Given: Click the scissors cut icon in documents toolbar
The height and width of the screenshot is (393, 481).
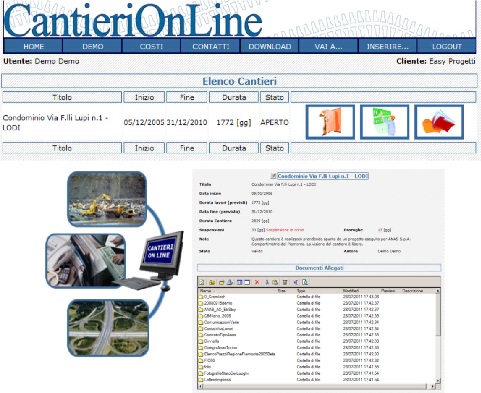Looking at the screenshot, I should pos(267,282).
